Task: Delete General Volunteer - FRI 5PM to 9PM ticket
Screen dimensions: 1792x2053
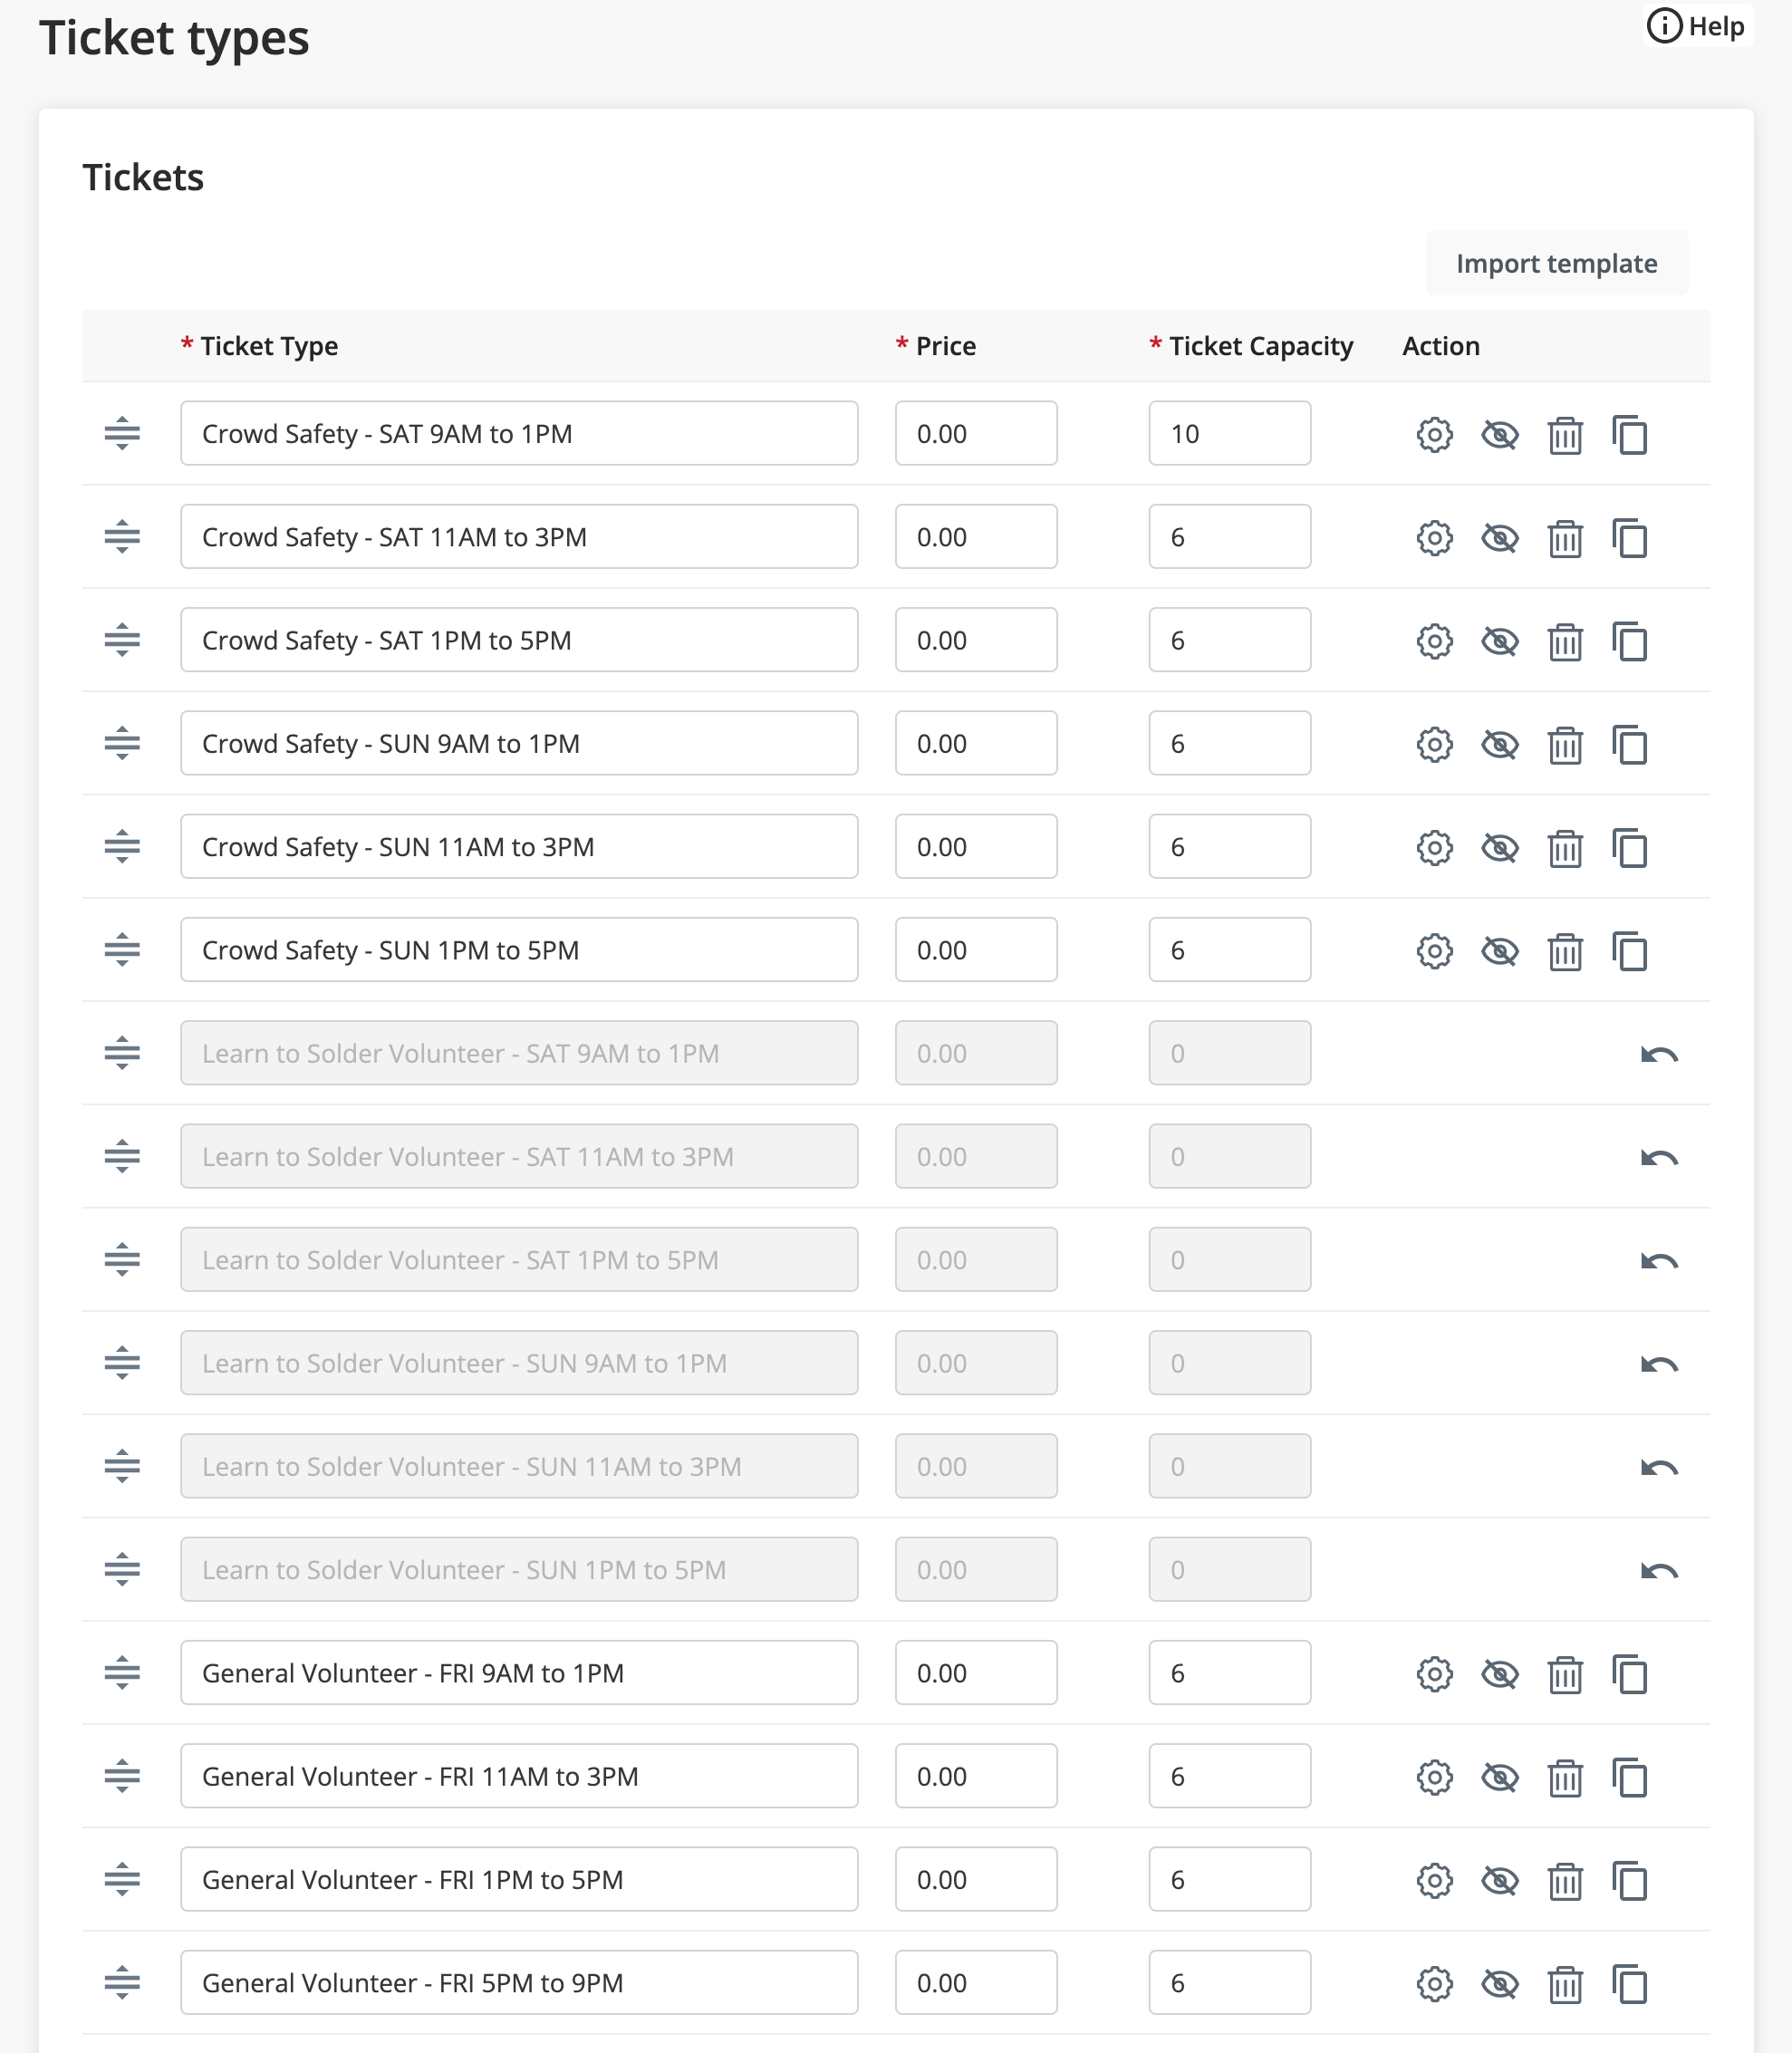Action: coord(1565,1983)
